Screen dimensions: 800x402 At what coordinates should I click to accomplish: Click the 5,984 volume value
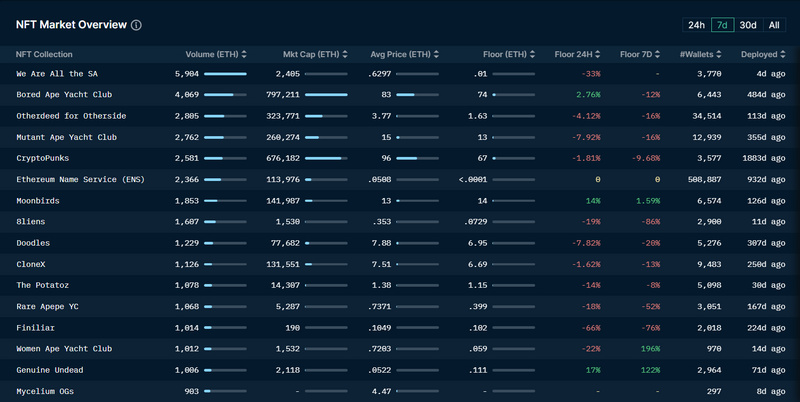(x=187, y=74)
